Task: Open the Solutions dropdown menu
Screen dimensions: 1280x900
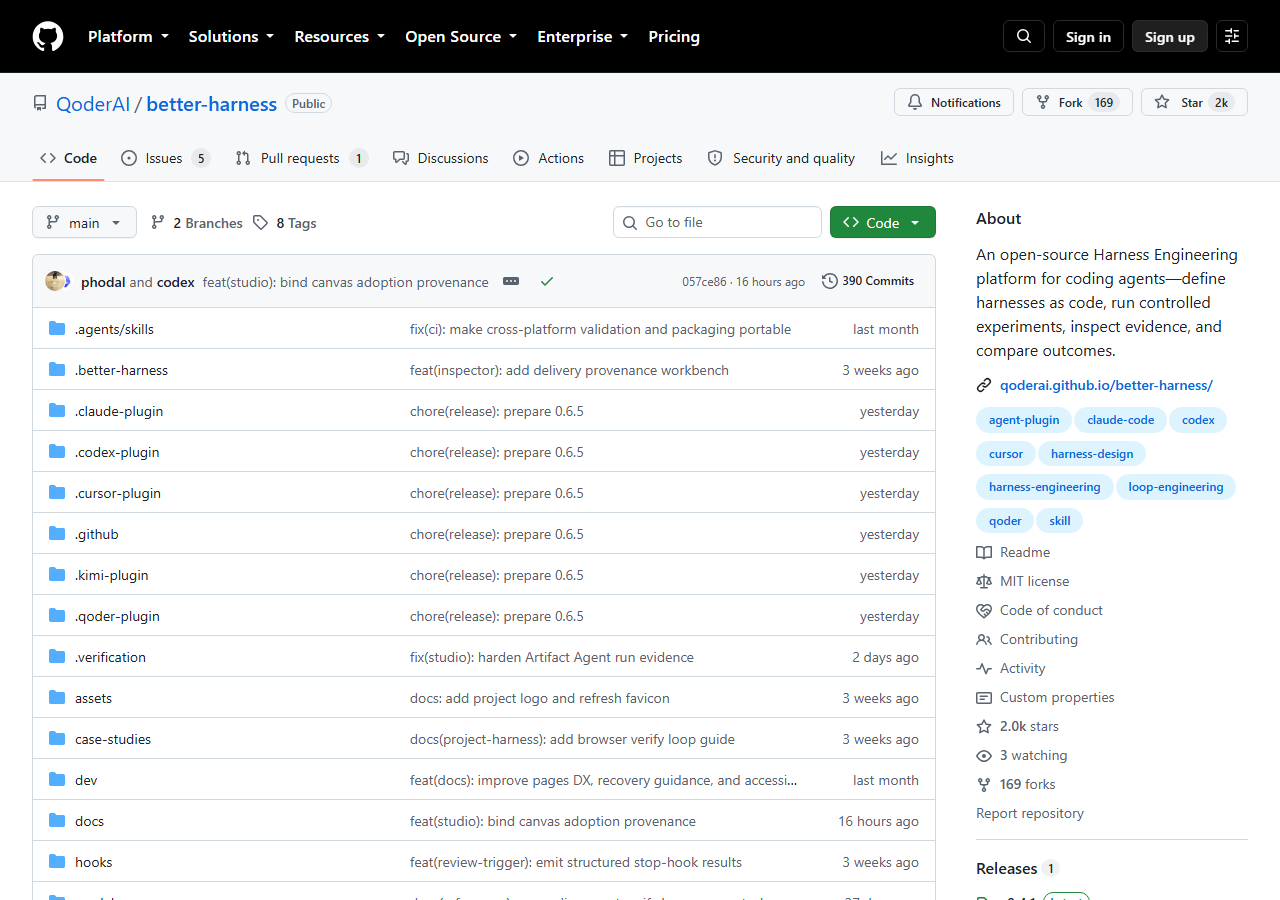Action: pyautogui.click(x=231, y=37)
